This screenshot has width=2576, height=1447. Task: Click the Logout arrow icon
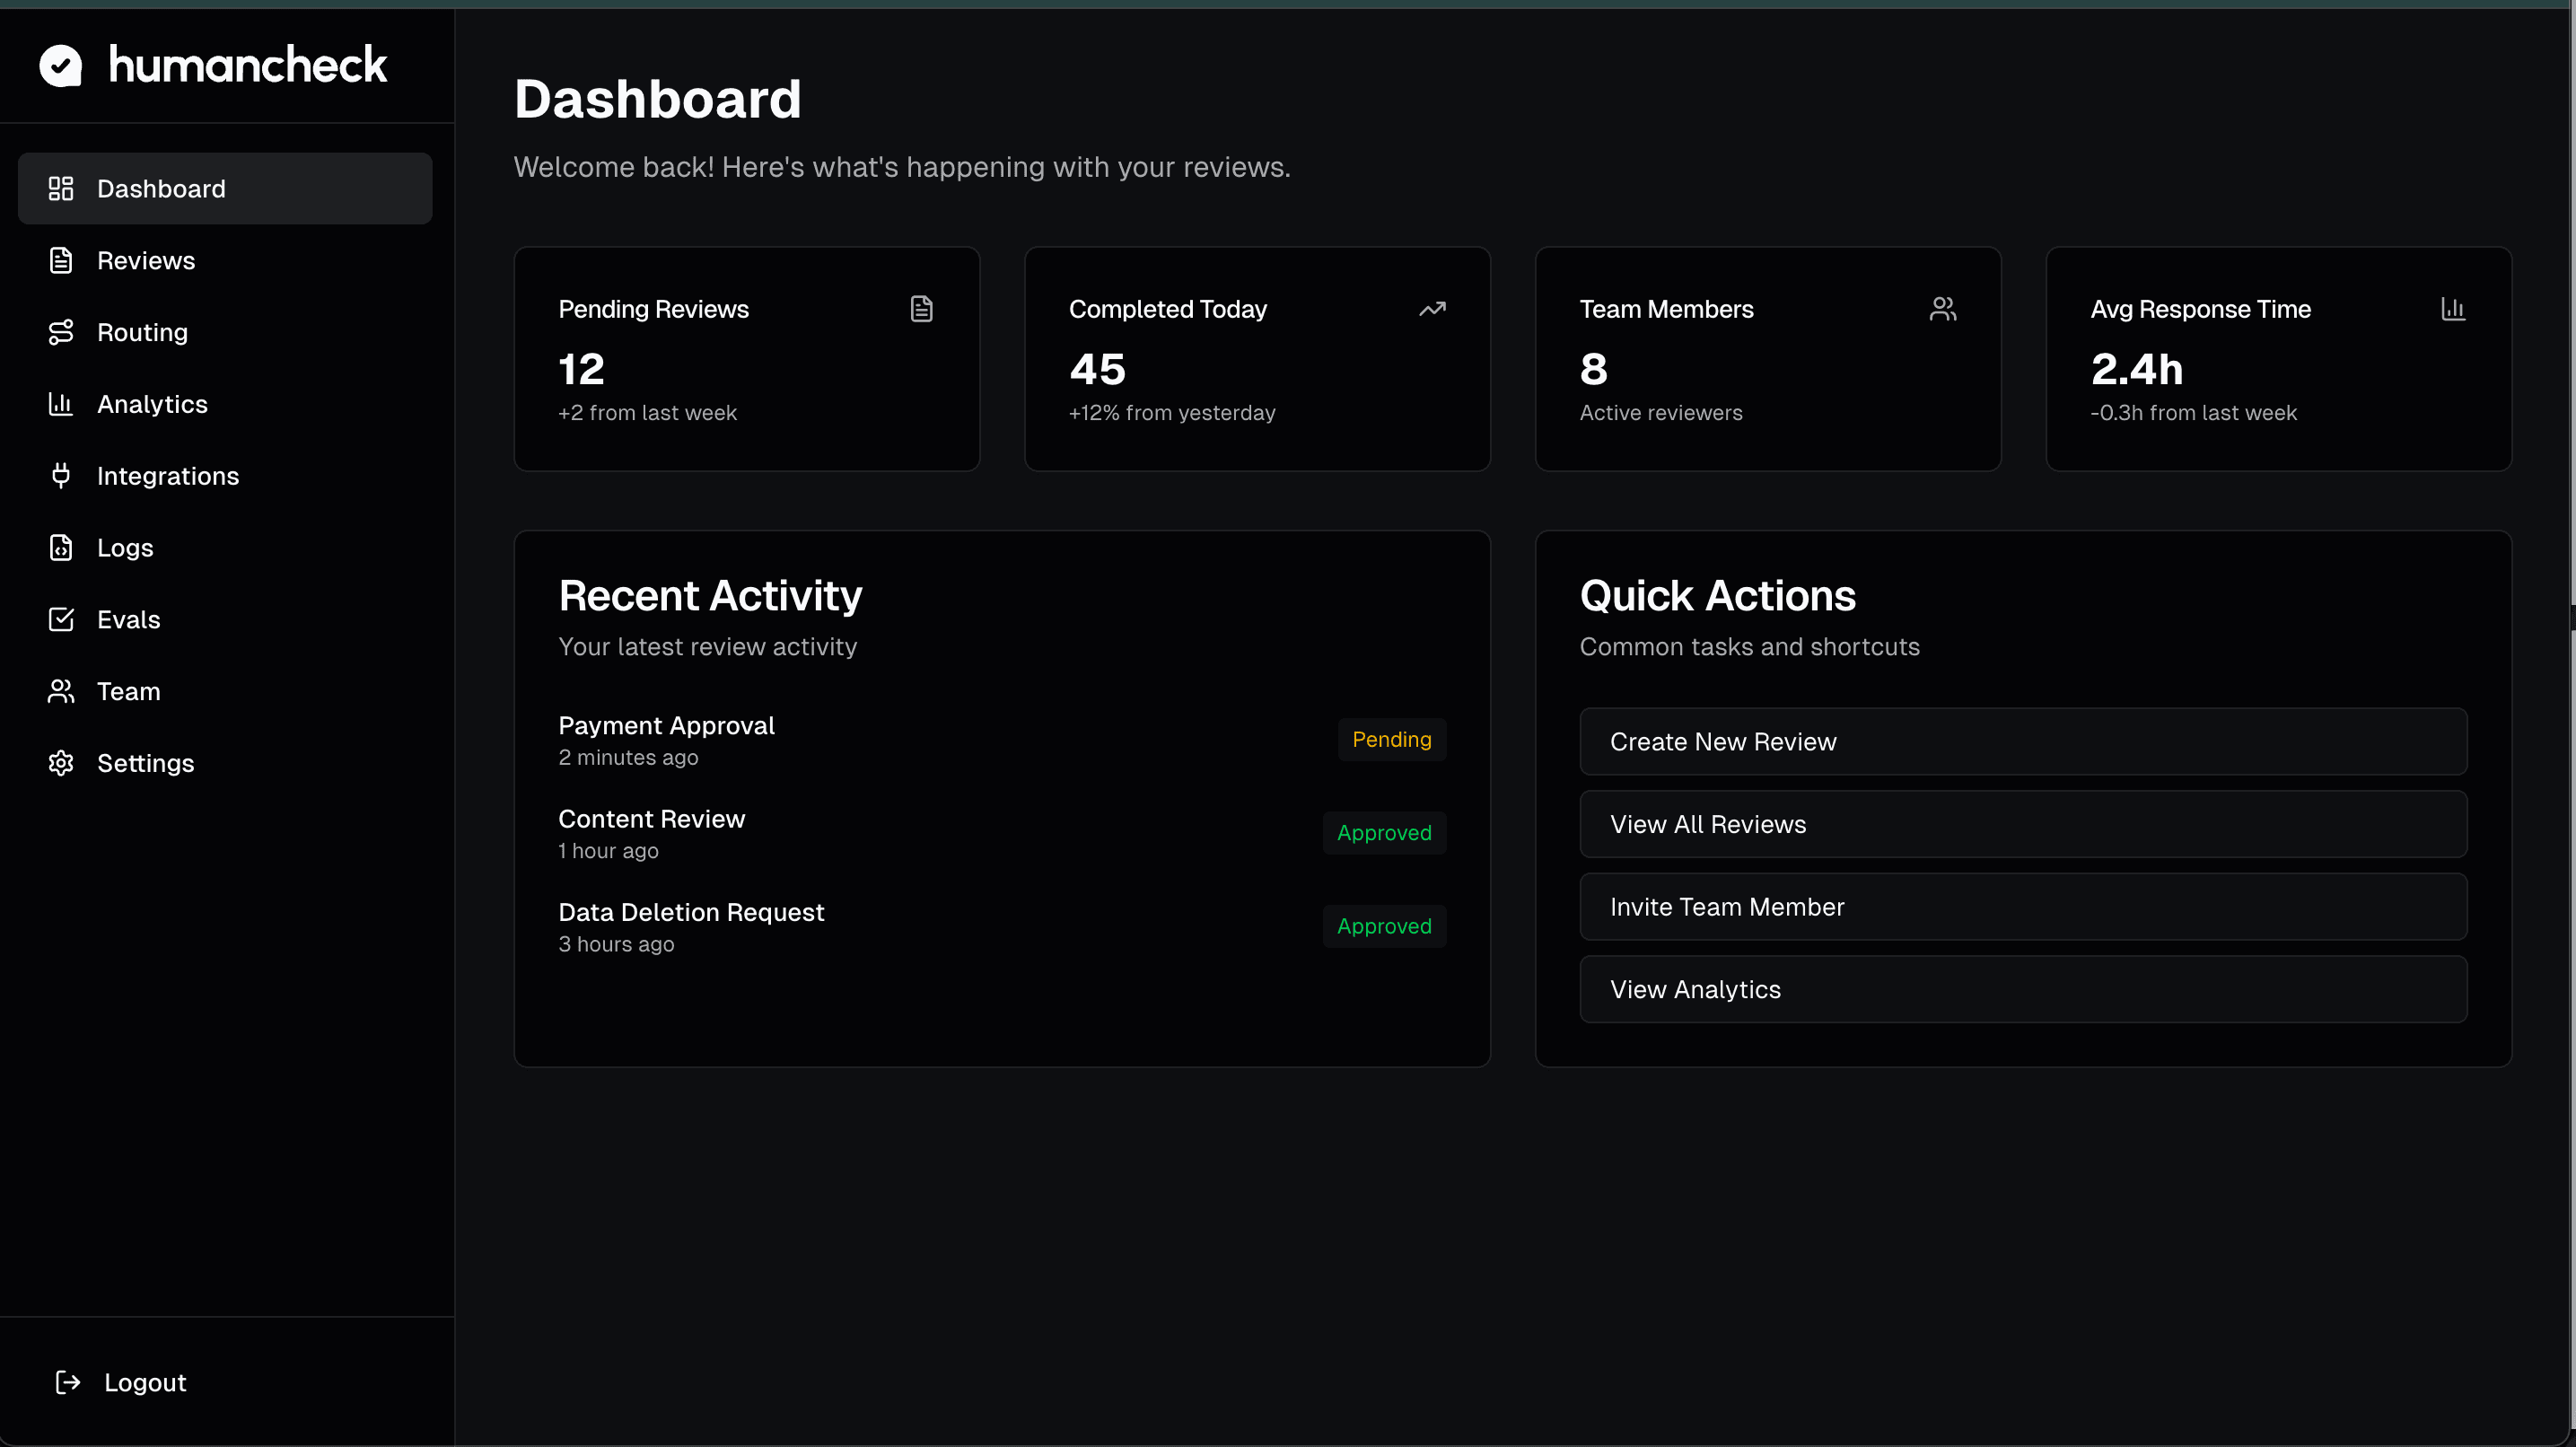tap(67, 1382)
